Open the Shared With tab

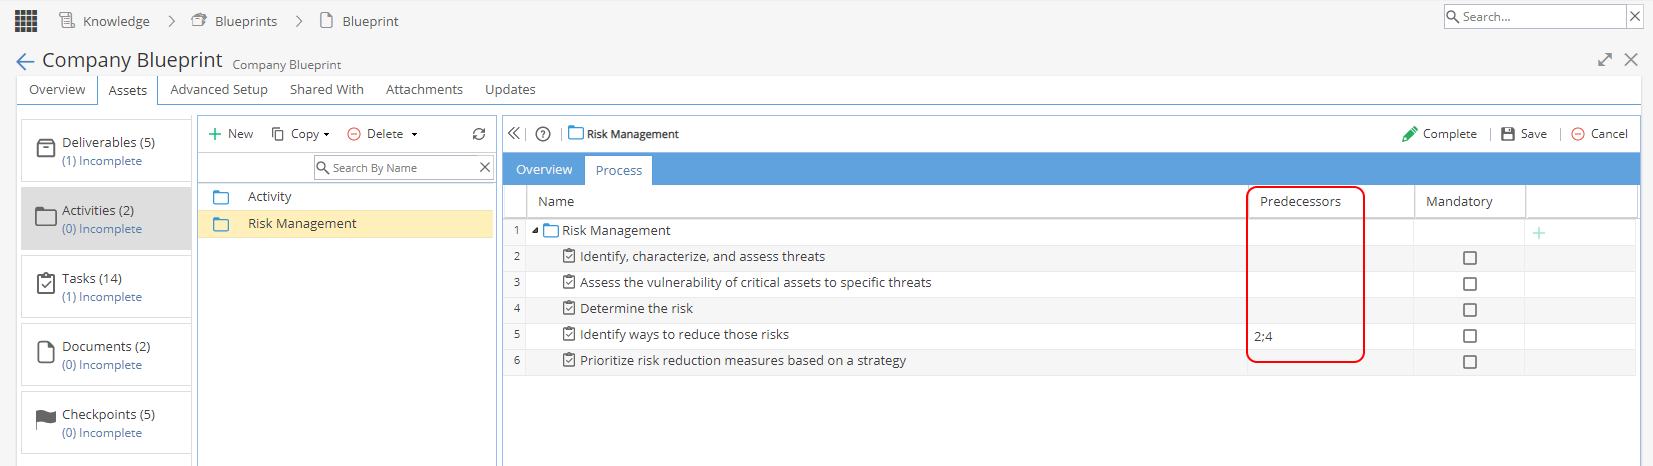[327, 90]
